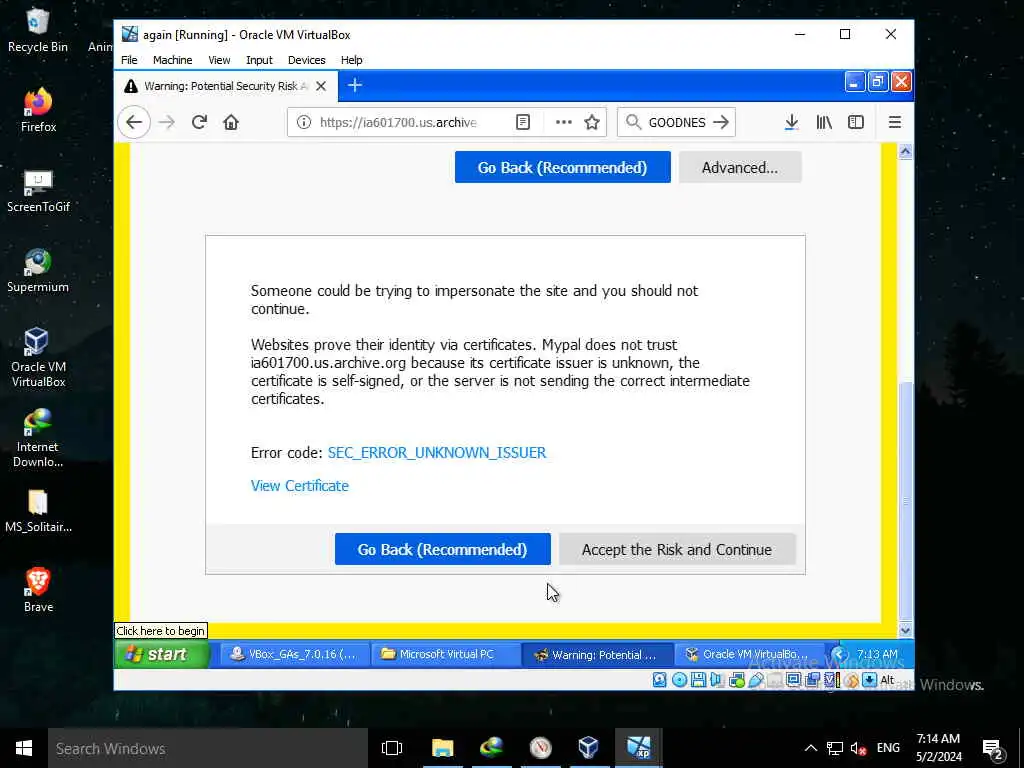Screen dimensions: 1024x768
Task: Click Go Back (Recommended) in advanced panel
Action: 442,549
